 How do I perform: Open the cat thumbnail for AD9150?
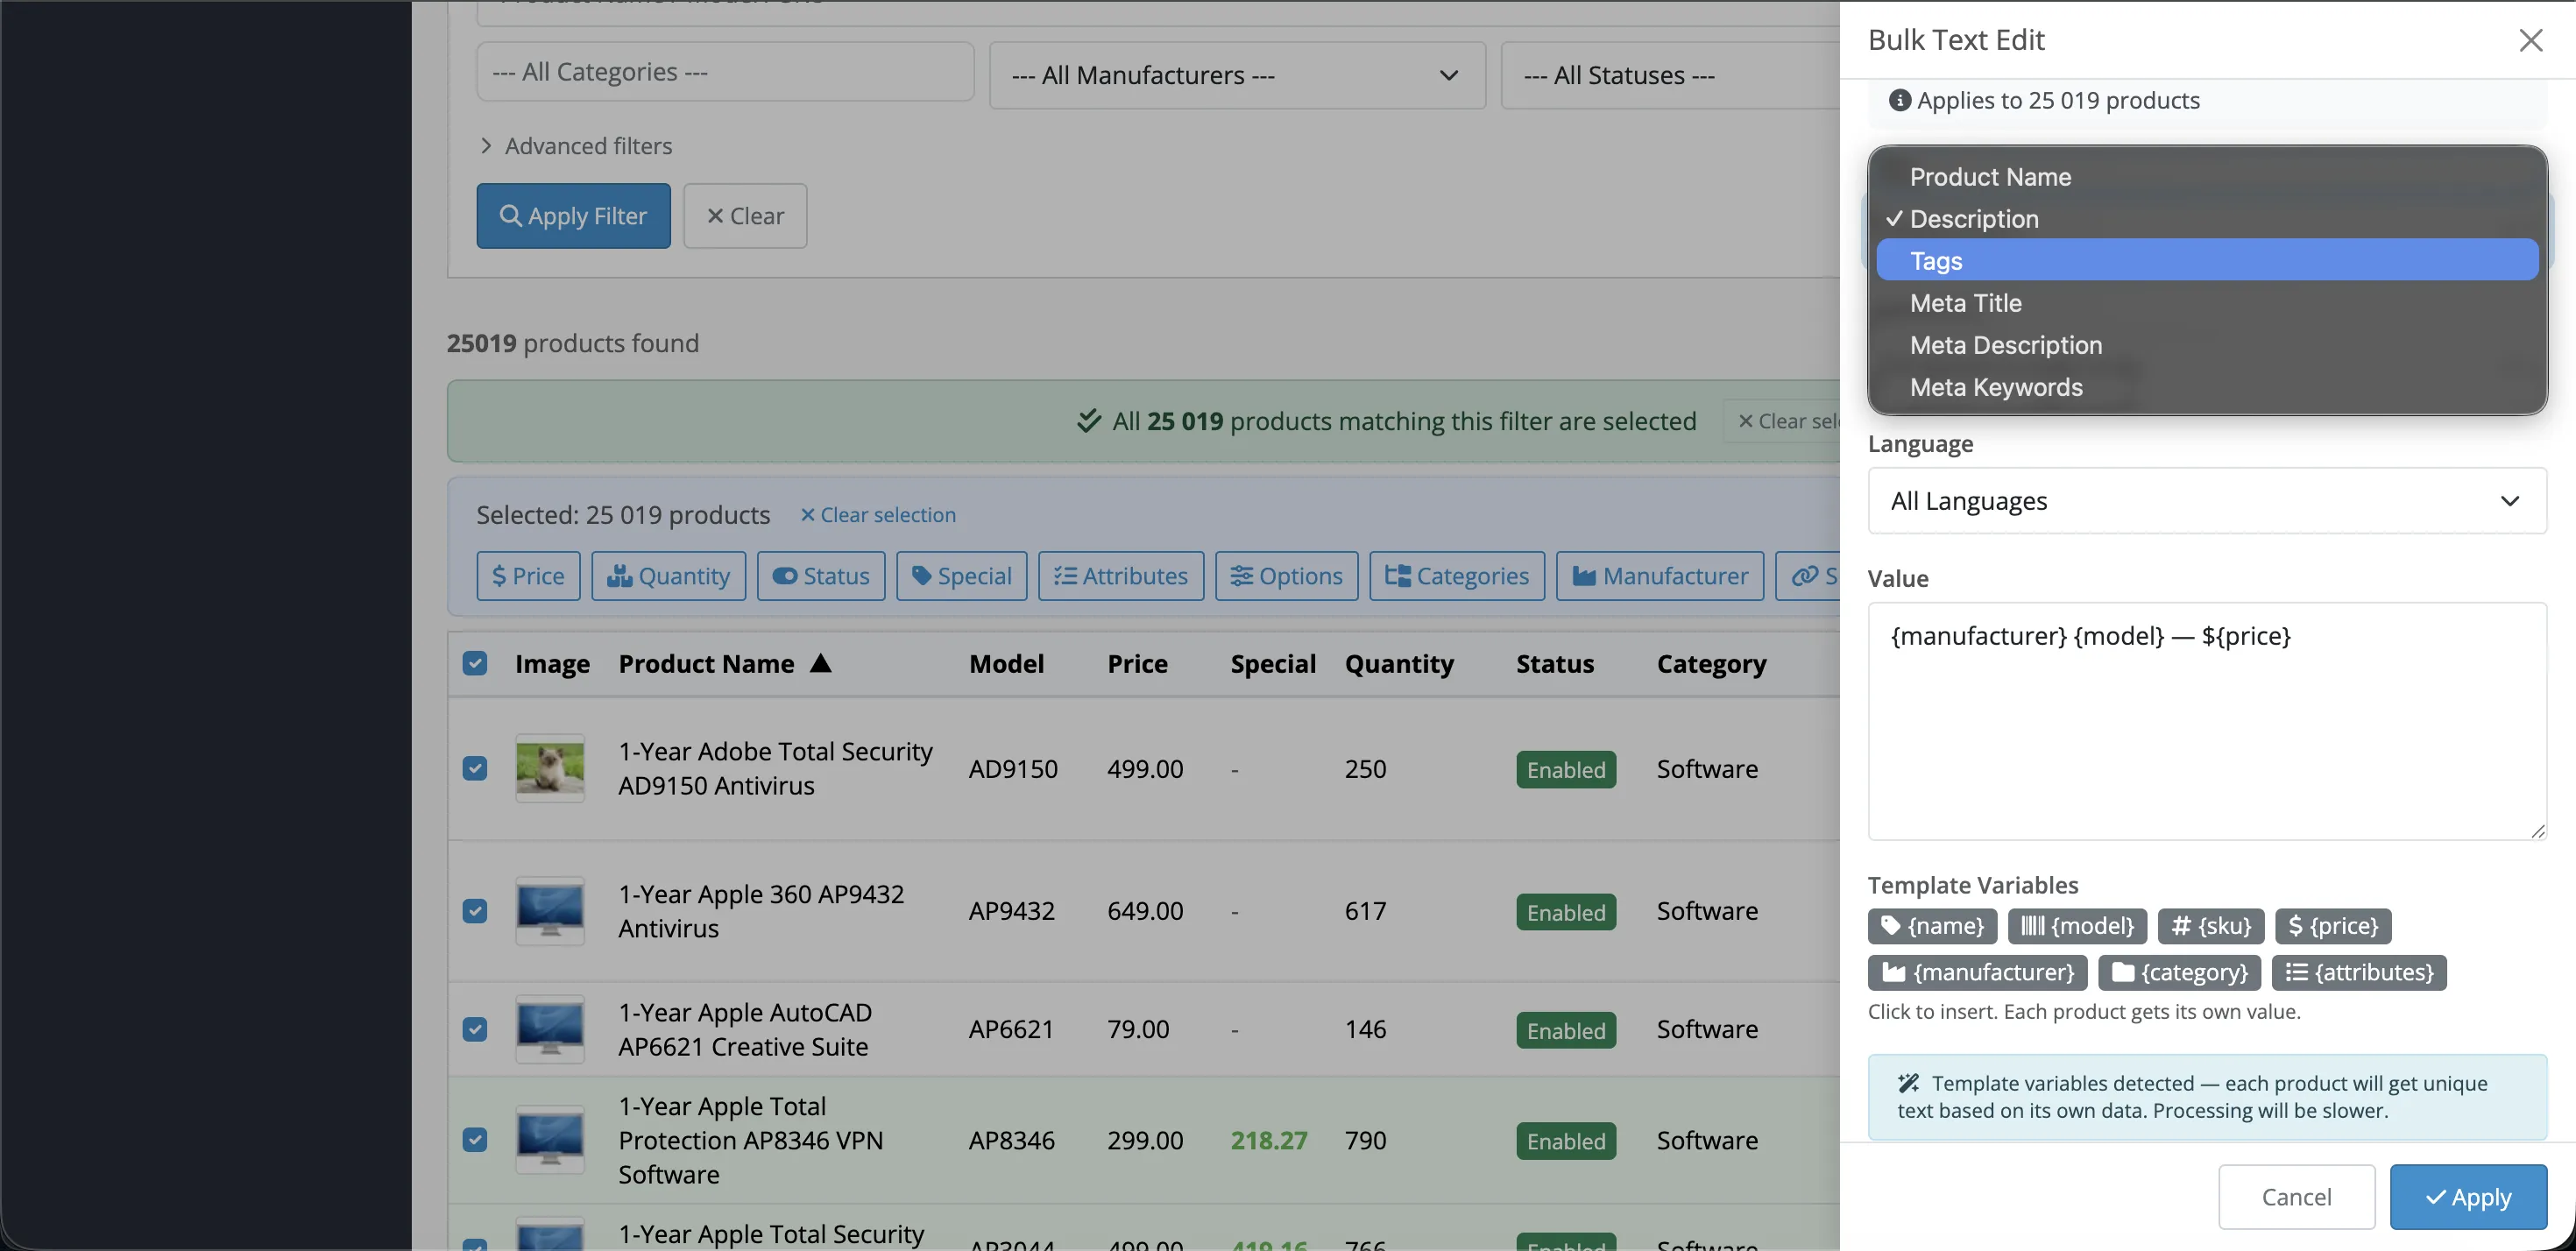(550, 768)
